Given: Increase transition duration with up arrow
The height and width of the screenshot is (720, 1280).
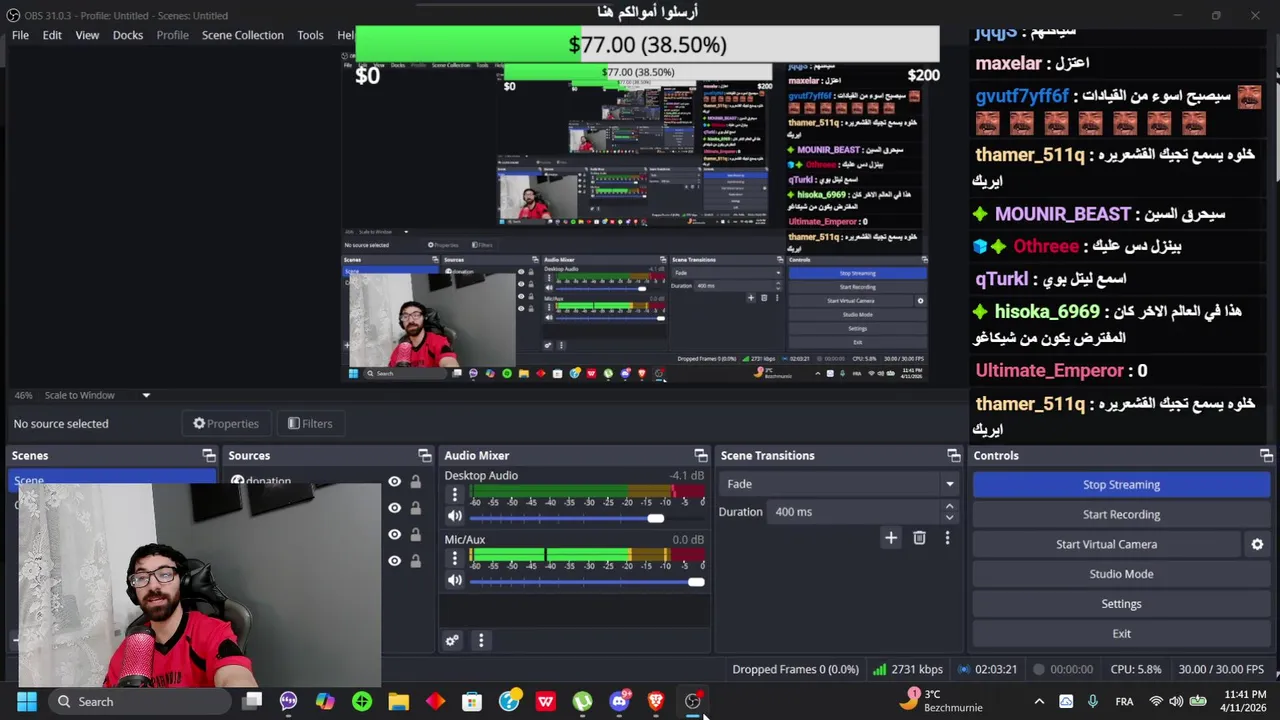Looking at the screenshot, I should click(x=949, y=507).
